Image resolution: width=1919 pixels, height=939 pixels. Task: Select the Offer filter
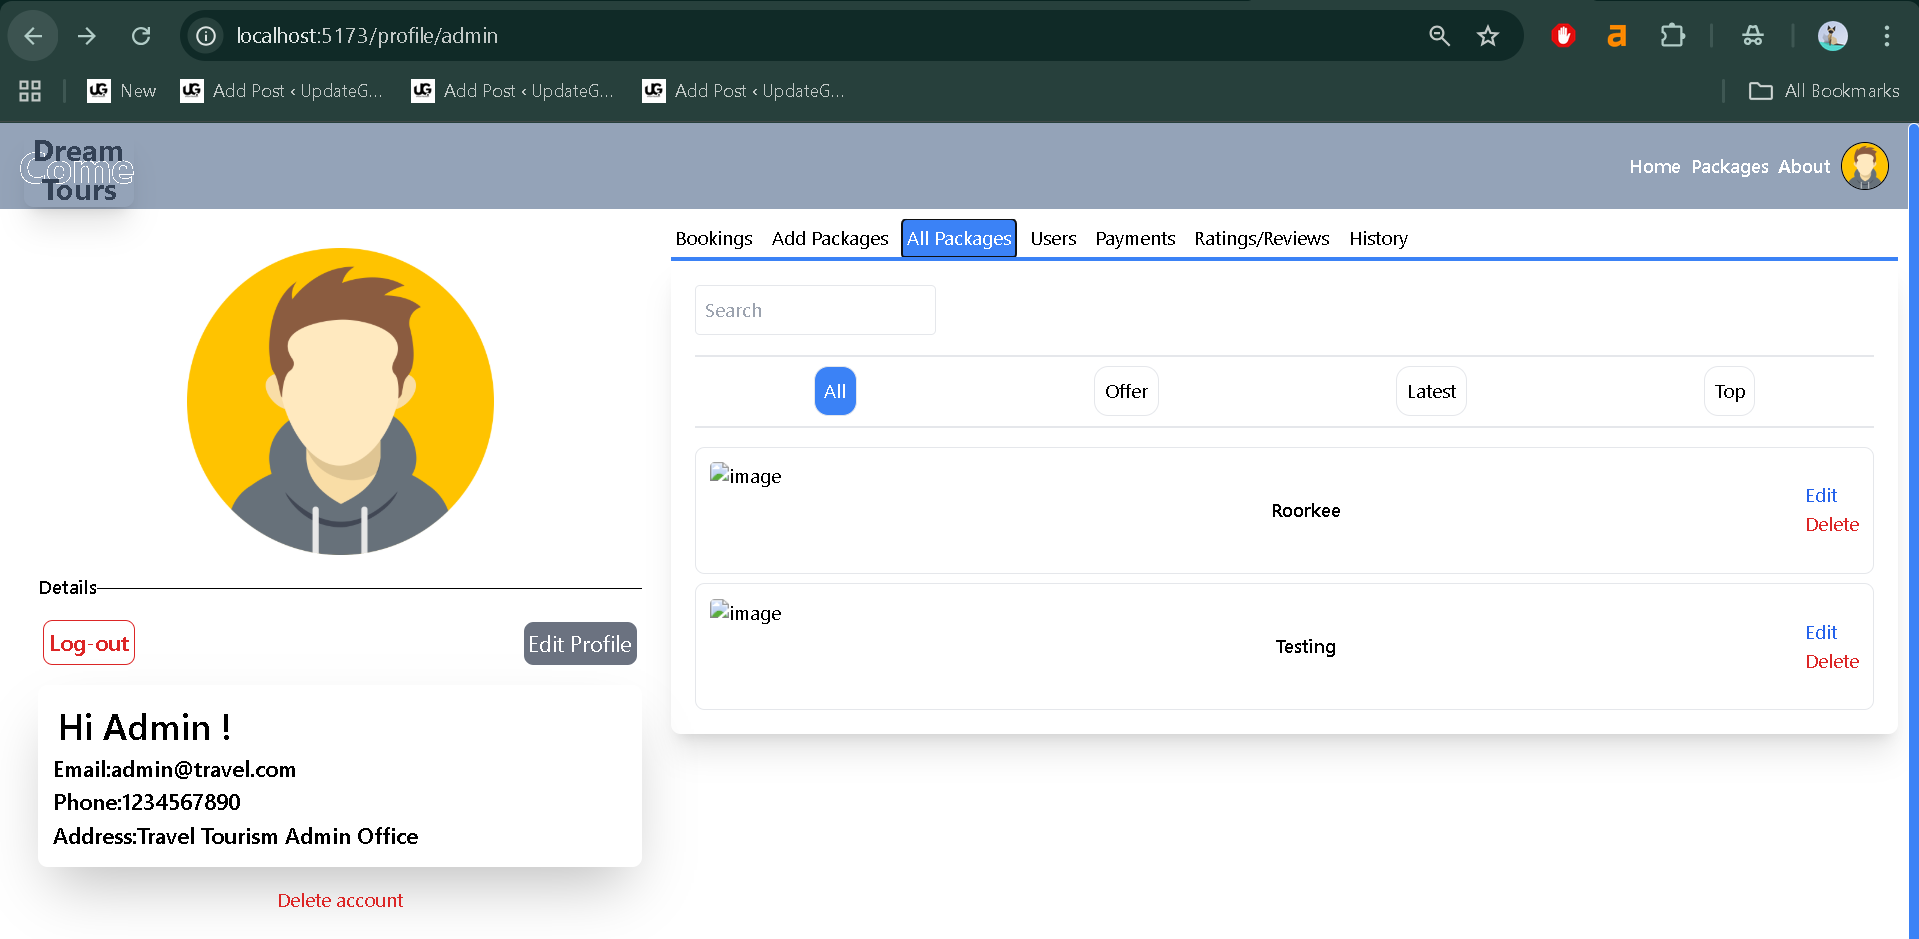pos(1125,391)
